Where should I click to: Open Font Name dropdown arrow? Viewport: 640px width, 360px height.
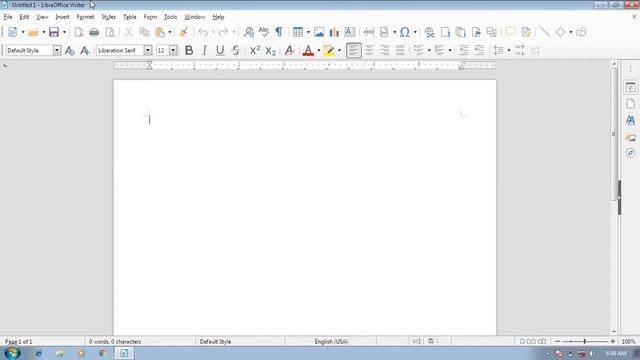coord(148,50)
